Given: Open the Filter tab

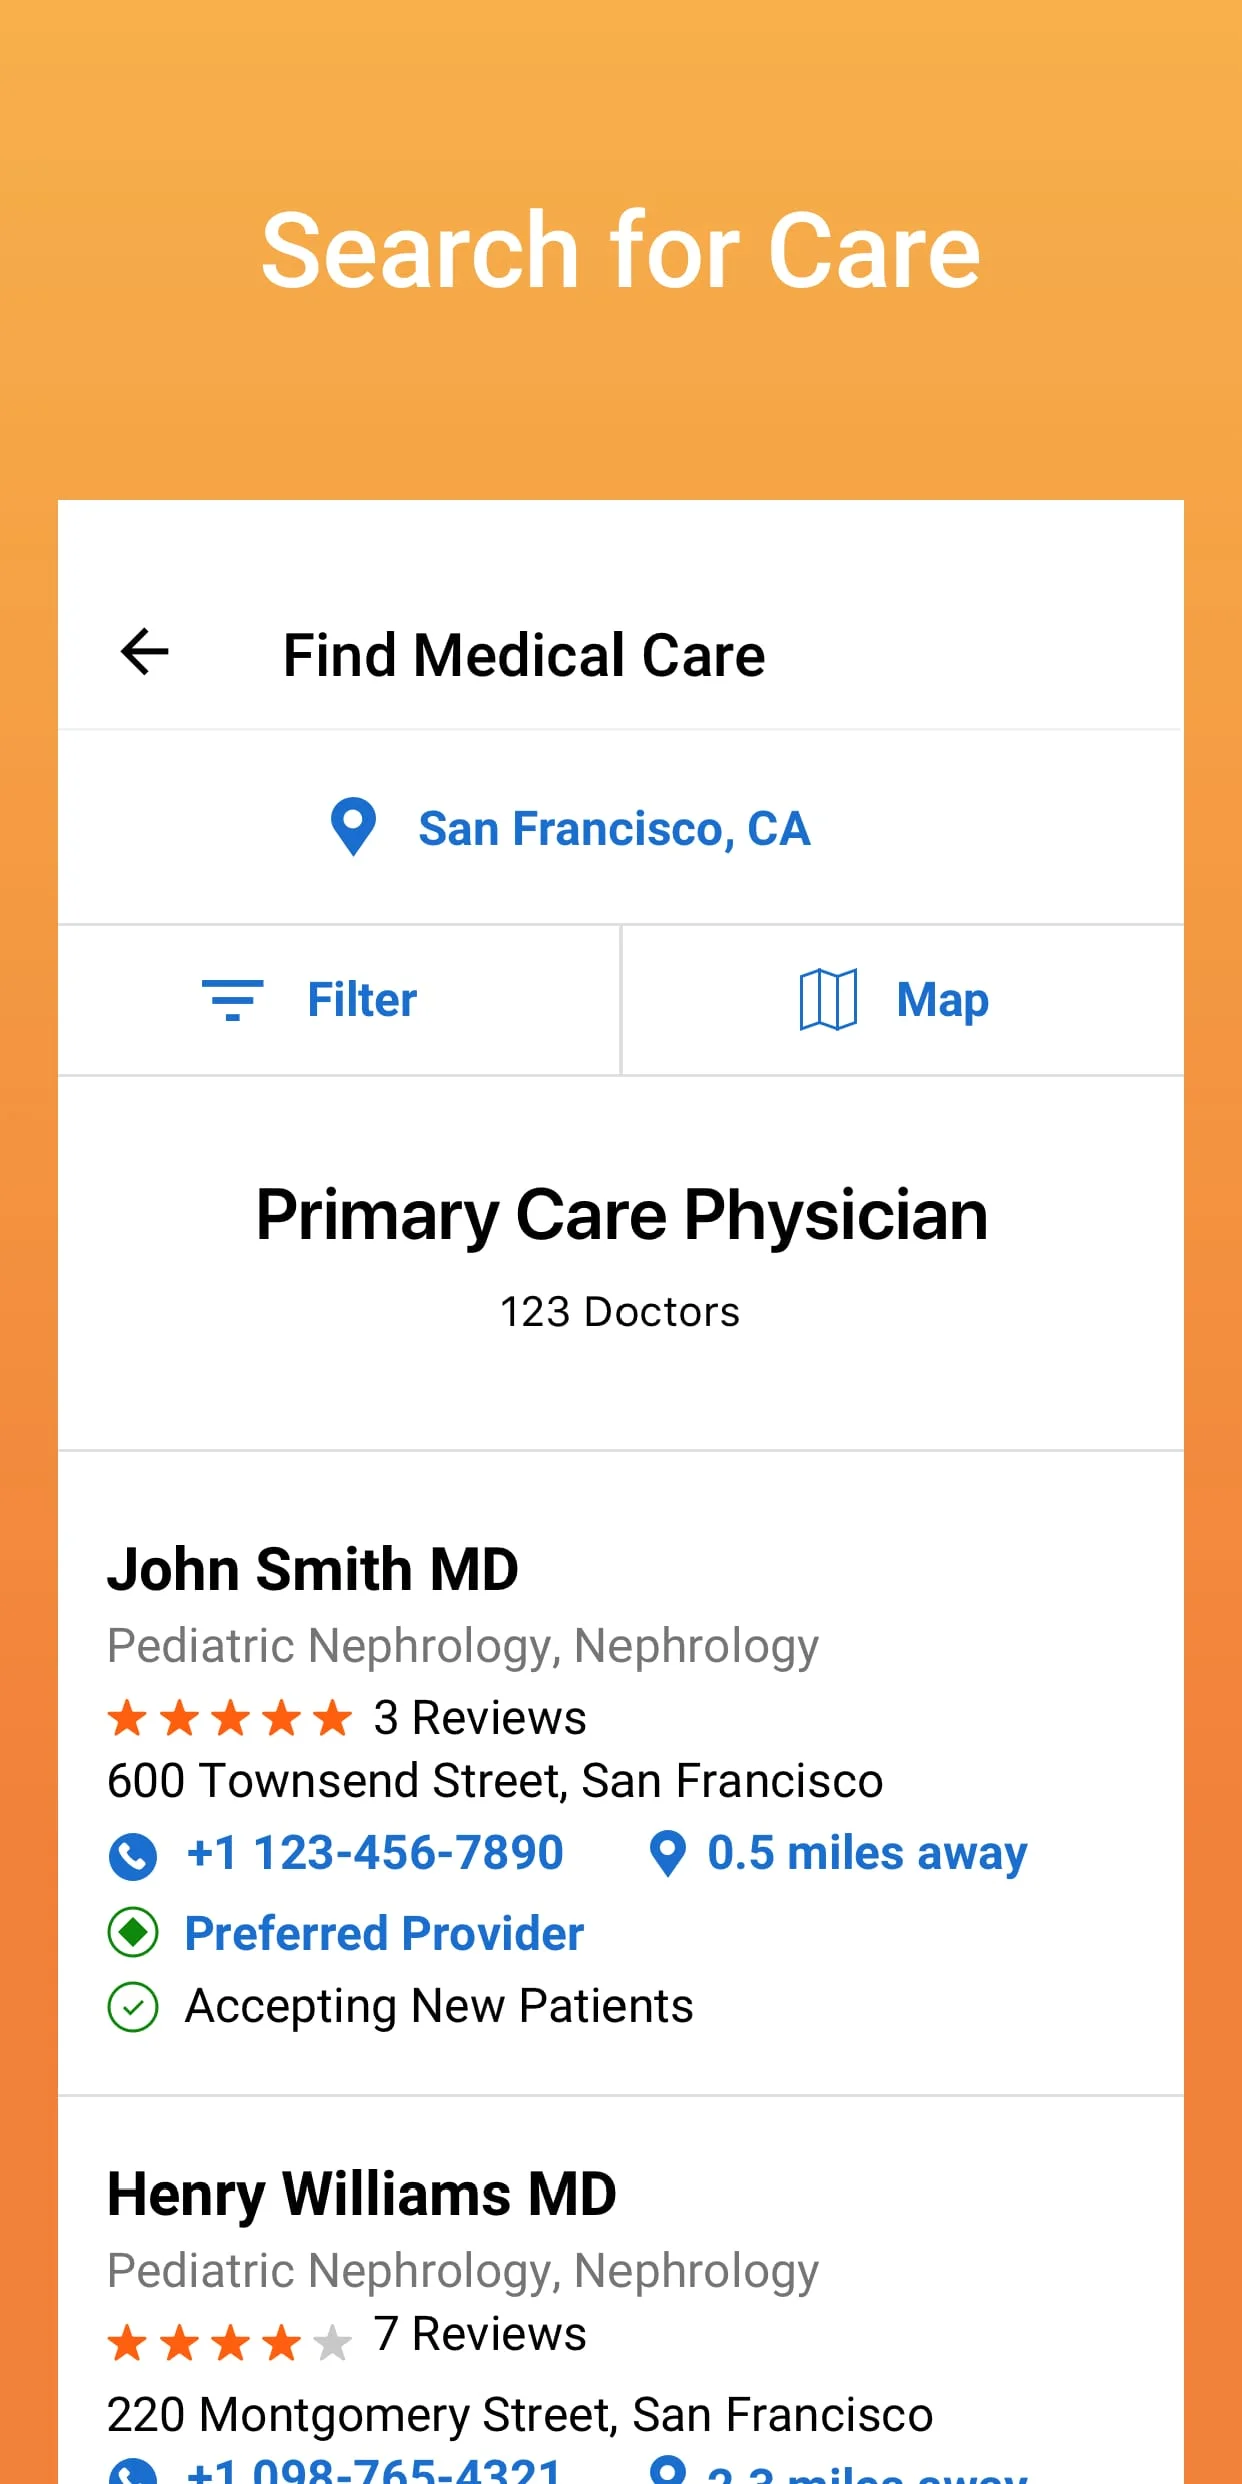Looking at the screenshot, I should point(361,1000).
